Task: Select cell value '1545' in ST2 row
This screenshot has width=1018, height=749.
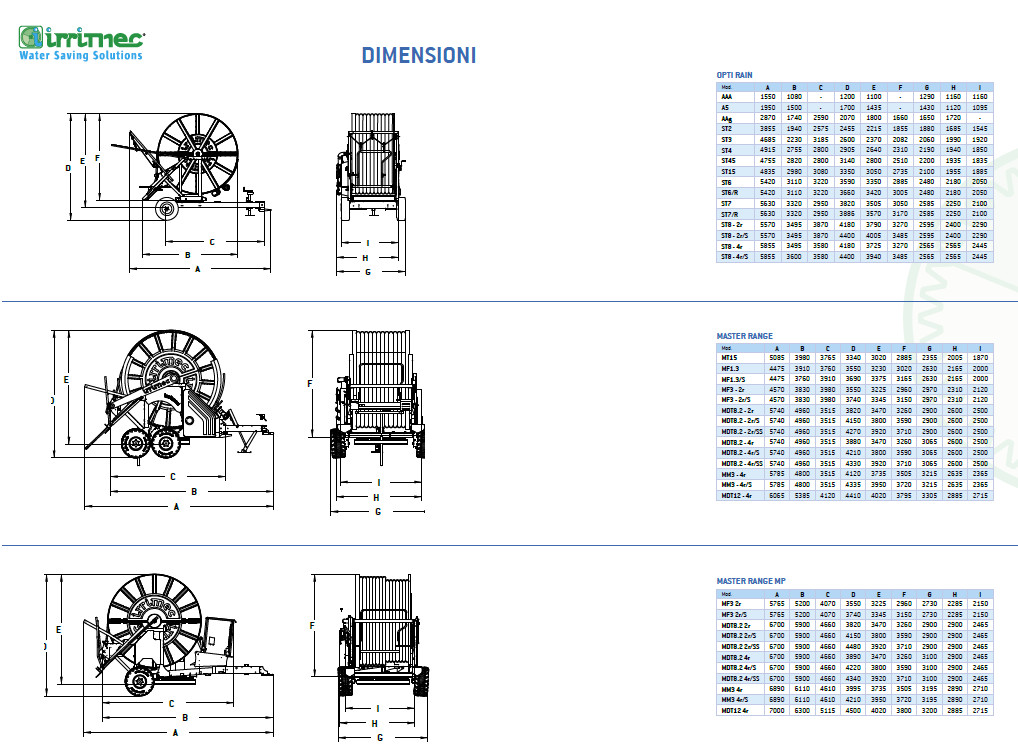Action: (x=980, y=129)
